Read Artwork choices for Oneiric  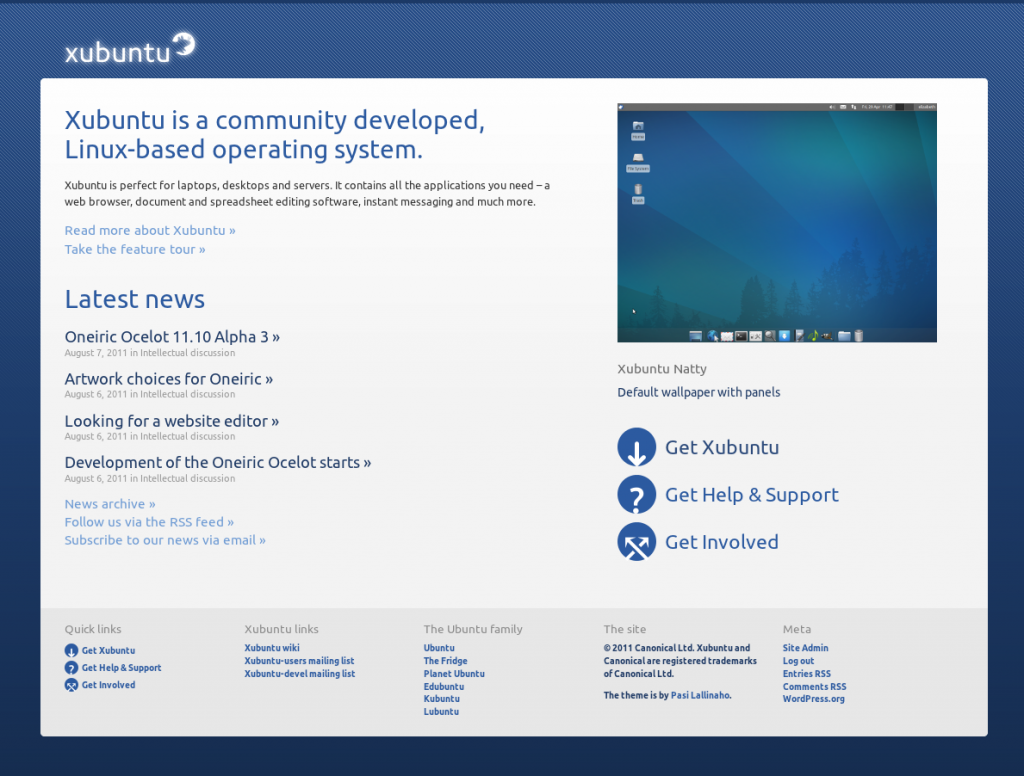[168, 379]
